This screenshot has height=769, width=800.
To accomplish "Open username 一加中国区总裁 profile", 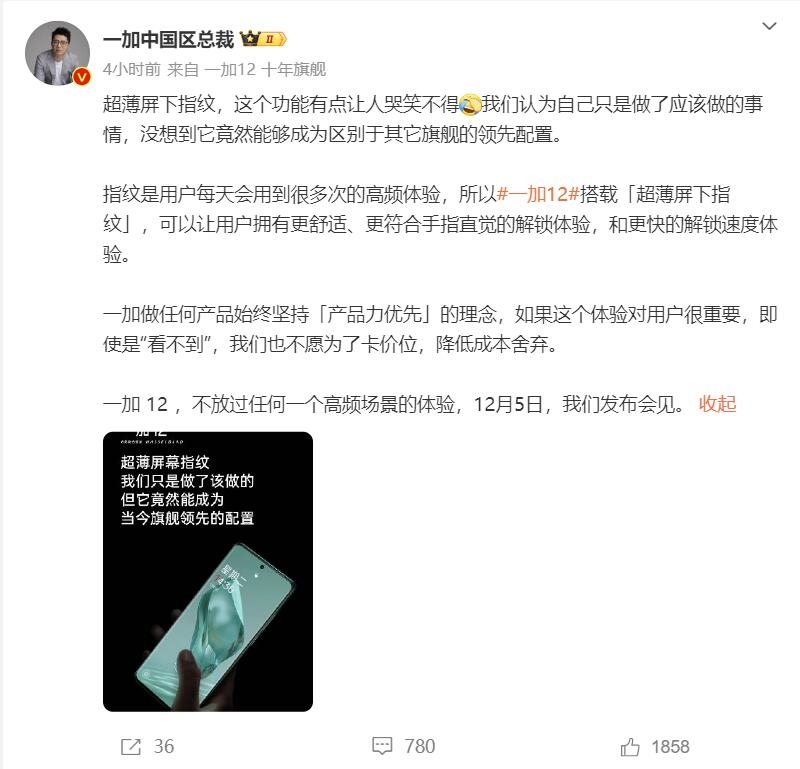I will coord(168,39).
